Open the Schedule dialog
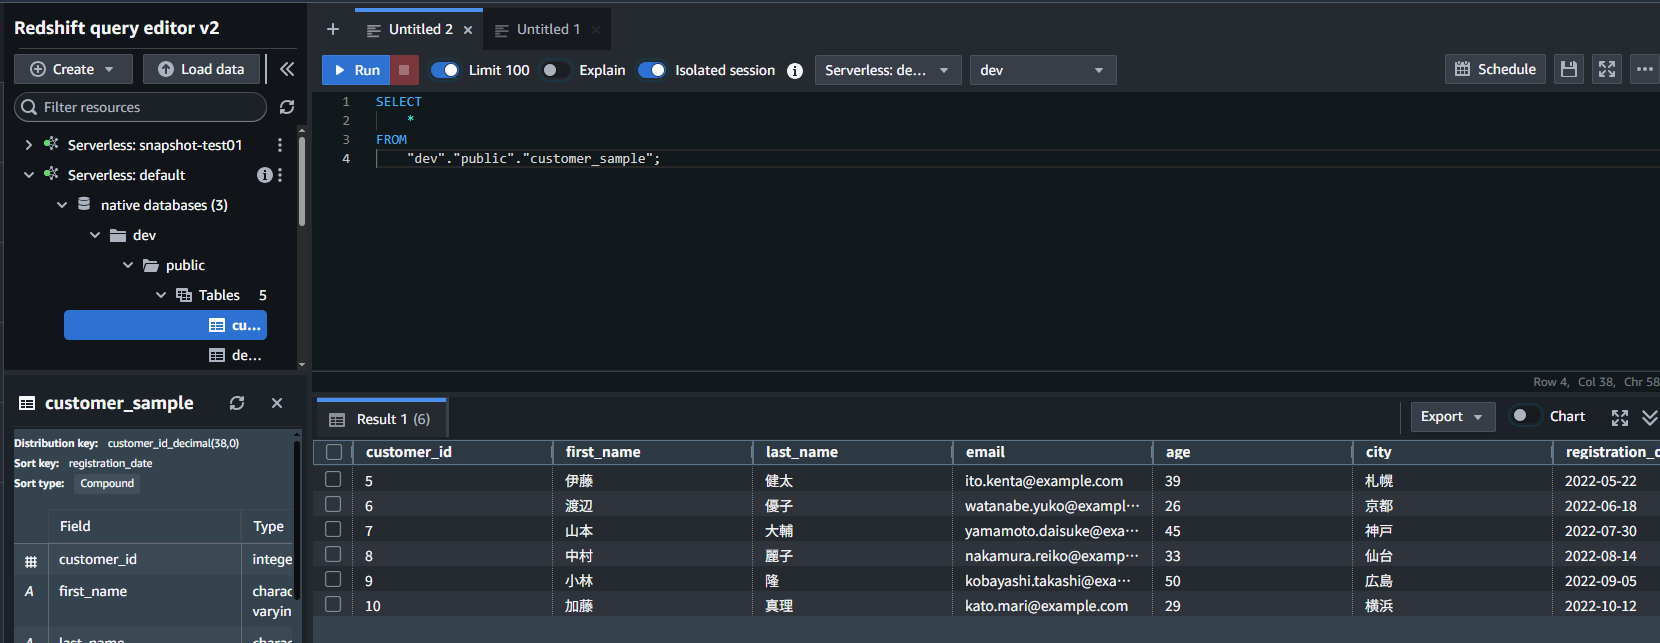 (1495, 69)
